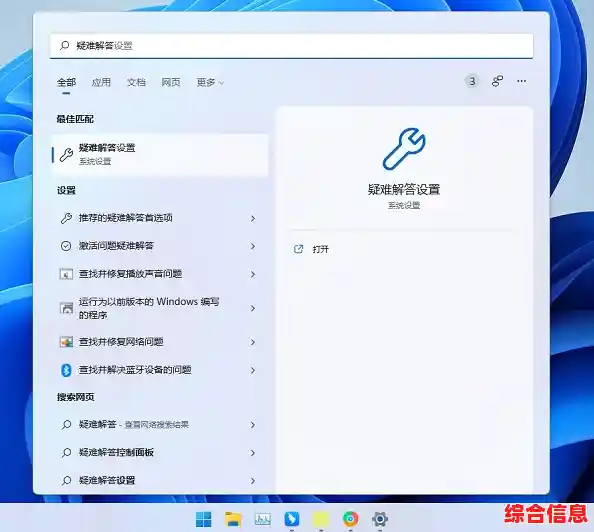Screen dimensions: 594x532
Task: Click 疑难解答设置 title in preview pane
Action: click(404, 189)
